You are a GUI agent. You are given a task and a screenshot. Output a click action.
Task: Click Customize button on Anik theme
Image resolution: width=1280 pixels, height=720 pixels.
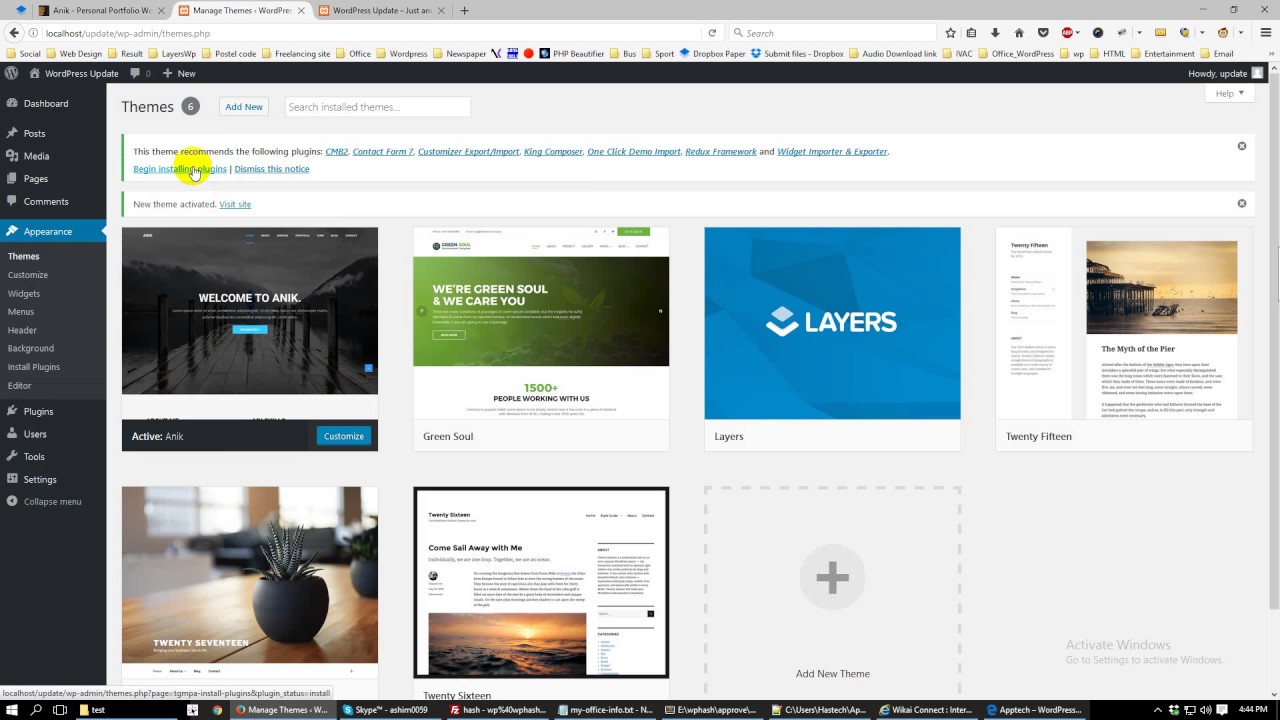pyautogui.click(x=344, y=436)
